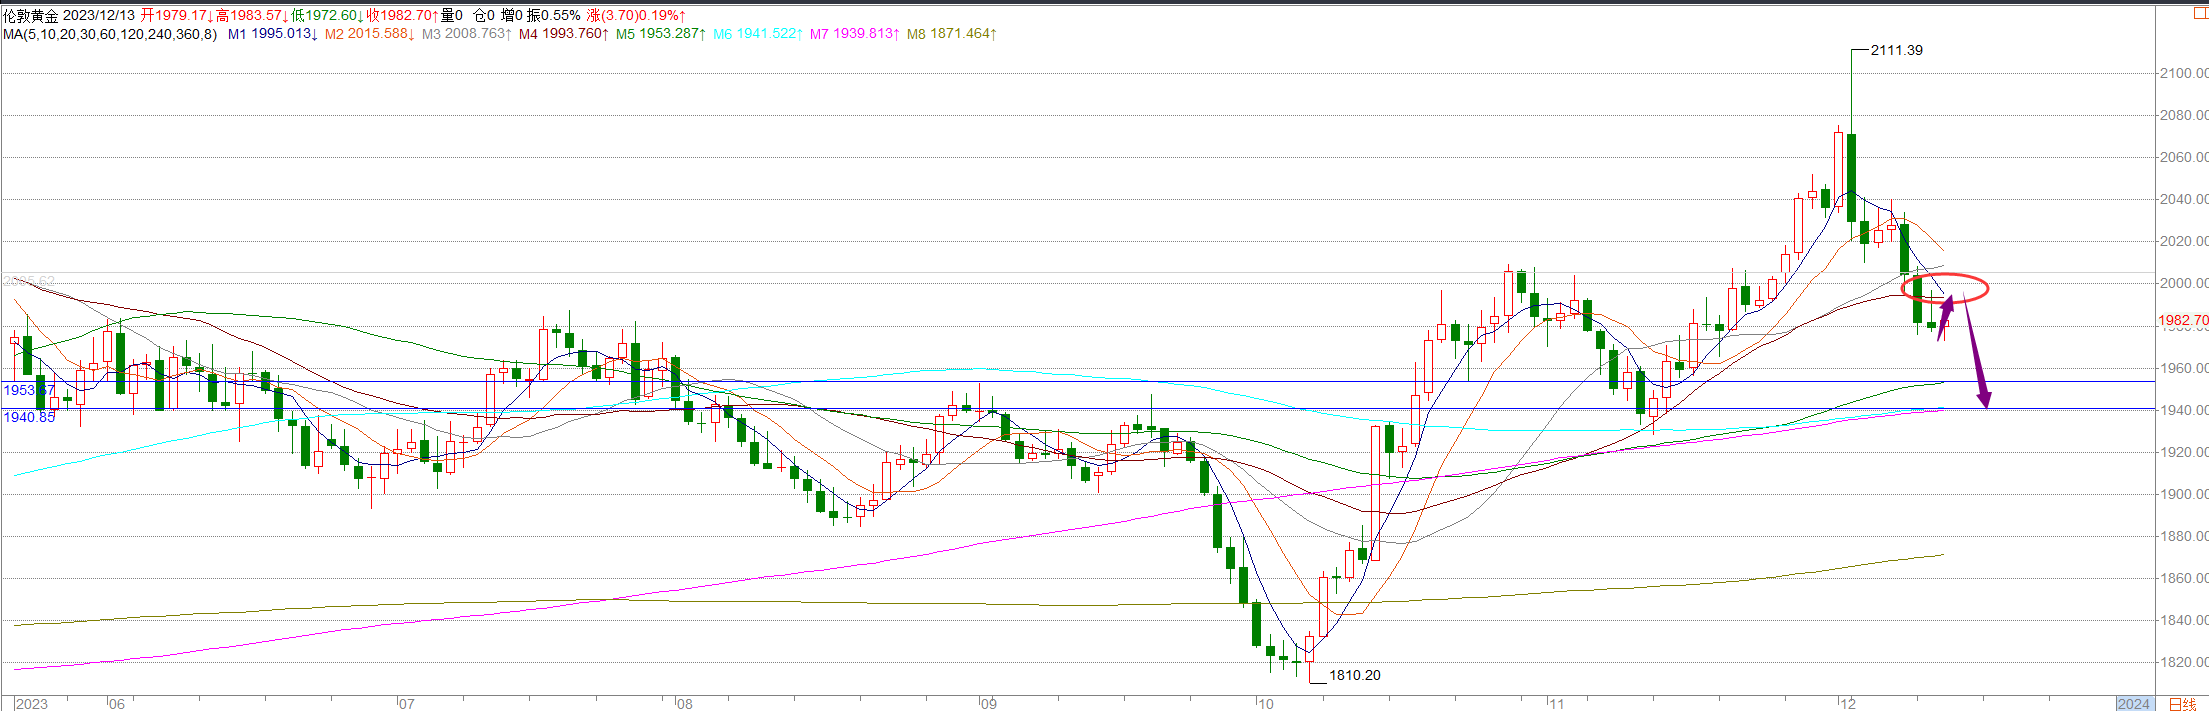Click the 2020.00 price axis label
The image size is (2209, 711).
[2183, 241]
